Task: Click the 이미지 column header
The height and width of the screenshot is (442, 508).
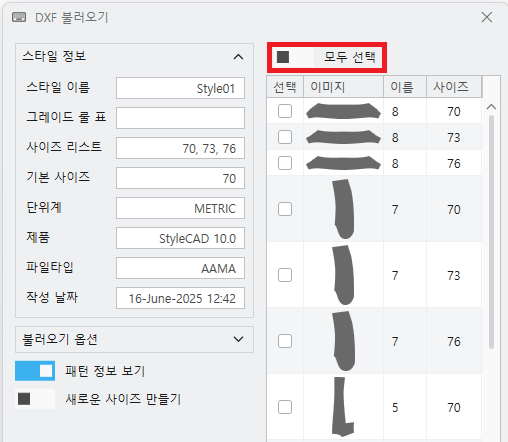Action: click(x=343, y=87)
